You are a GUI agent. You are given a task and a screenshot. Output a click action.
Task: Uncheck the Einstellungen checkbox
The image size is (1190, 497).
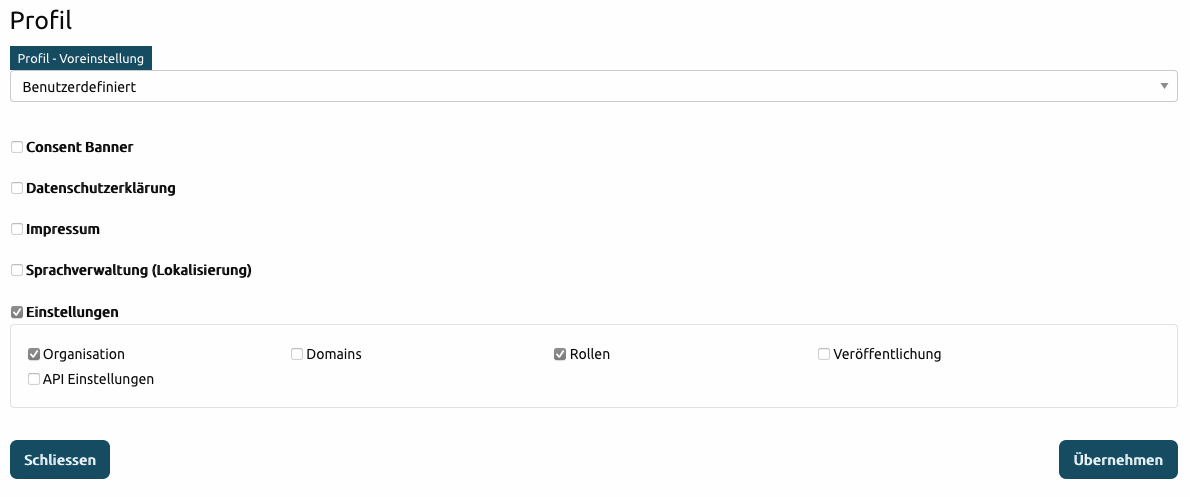point(17,312)
